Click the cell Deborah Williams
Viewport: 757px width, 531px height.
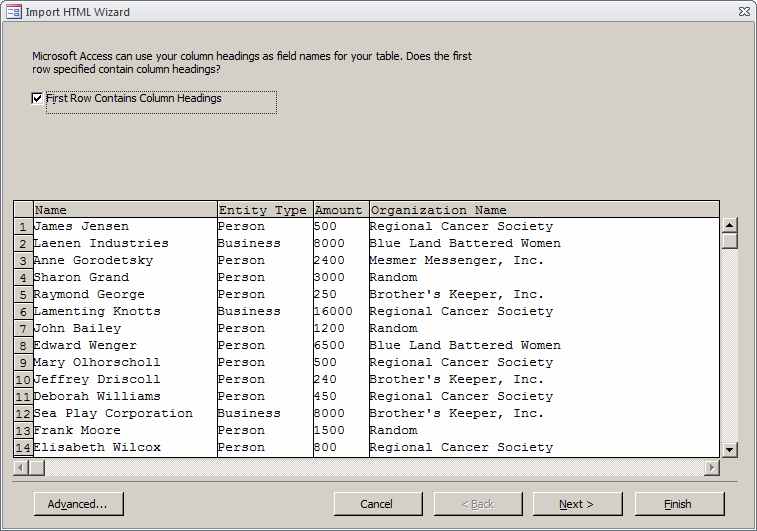coord(125,396)
